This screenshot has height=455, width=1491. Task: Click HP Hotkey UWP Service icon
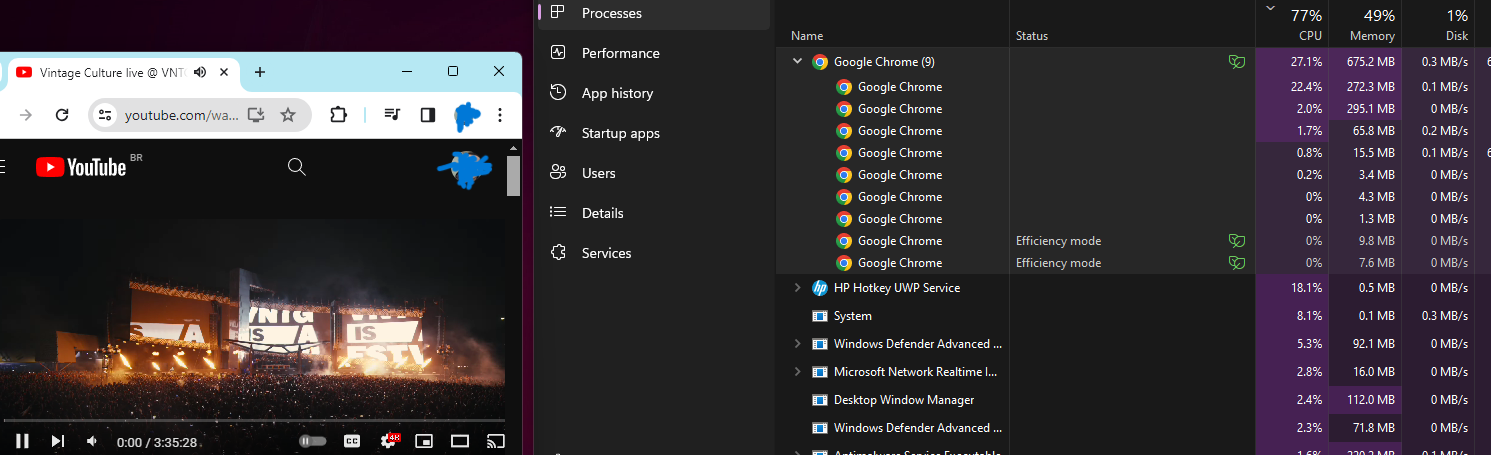(x=820, y=288)
